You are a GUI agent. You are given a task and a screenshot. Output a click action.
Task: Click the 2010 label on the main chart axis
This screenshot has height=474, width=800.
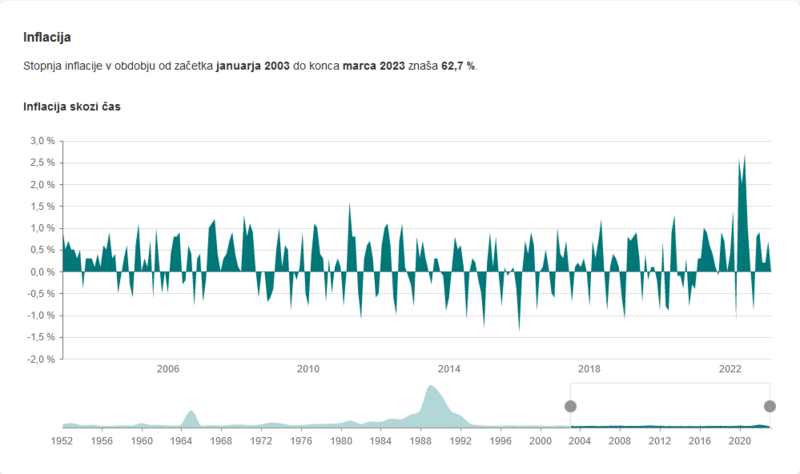[308, 369]
